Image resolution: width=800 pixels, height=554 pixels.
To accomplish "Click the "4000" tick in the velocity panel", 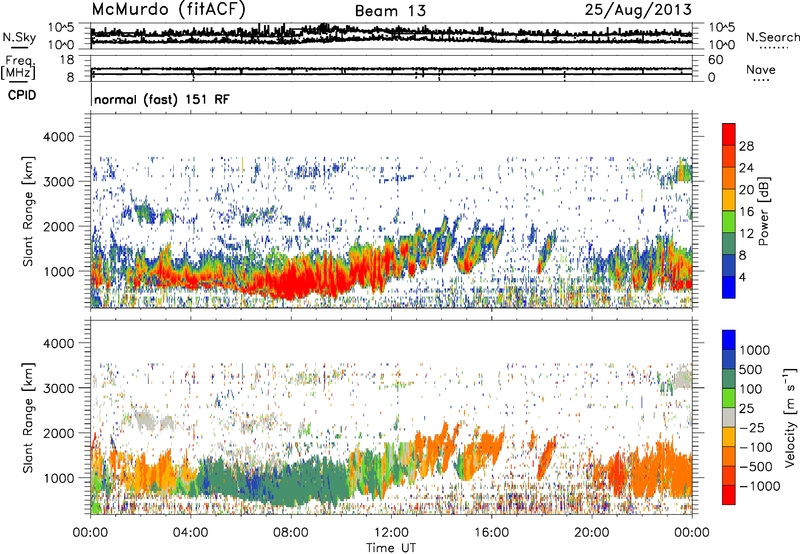I will point(61,343).
